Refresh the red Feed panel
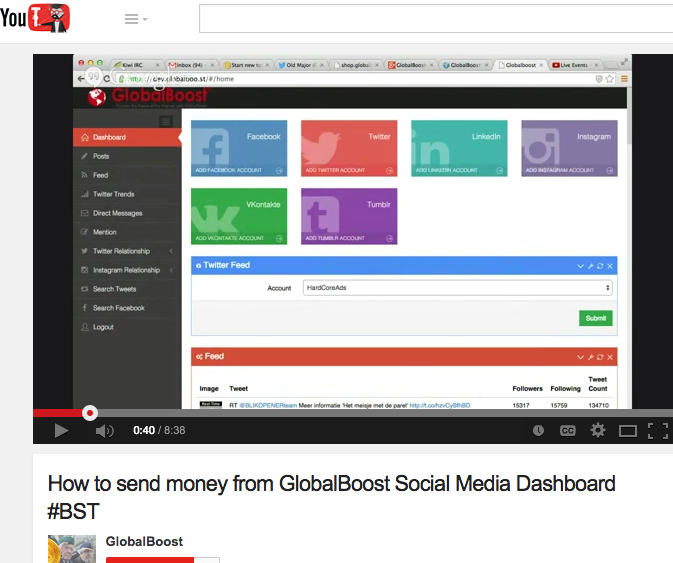673x563 pixels. click(600, 357)
